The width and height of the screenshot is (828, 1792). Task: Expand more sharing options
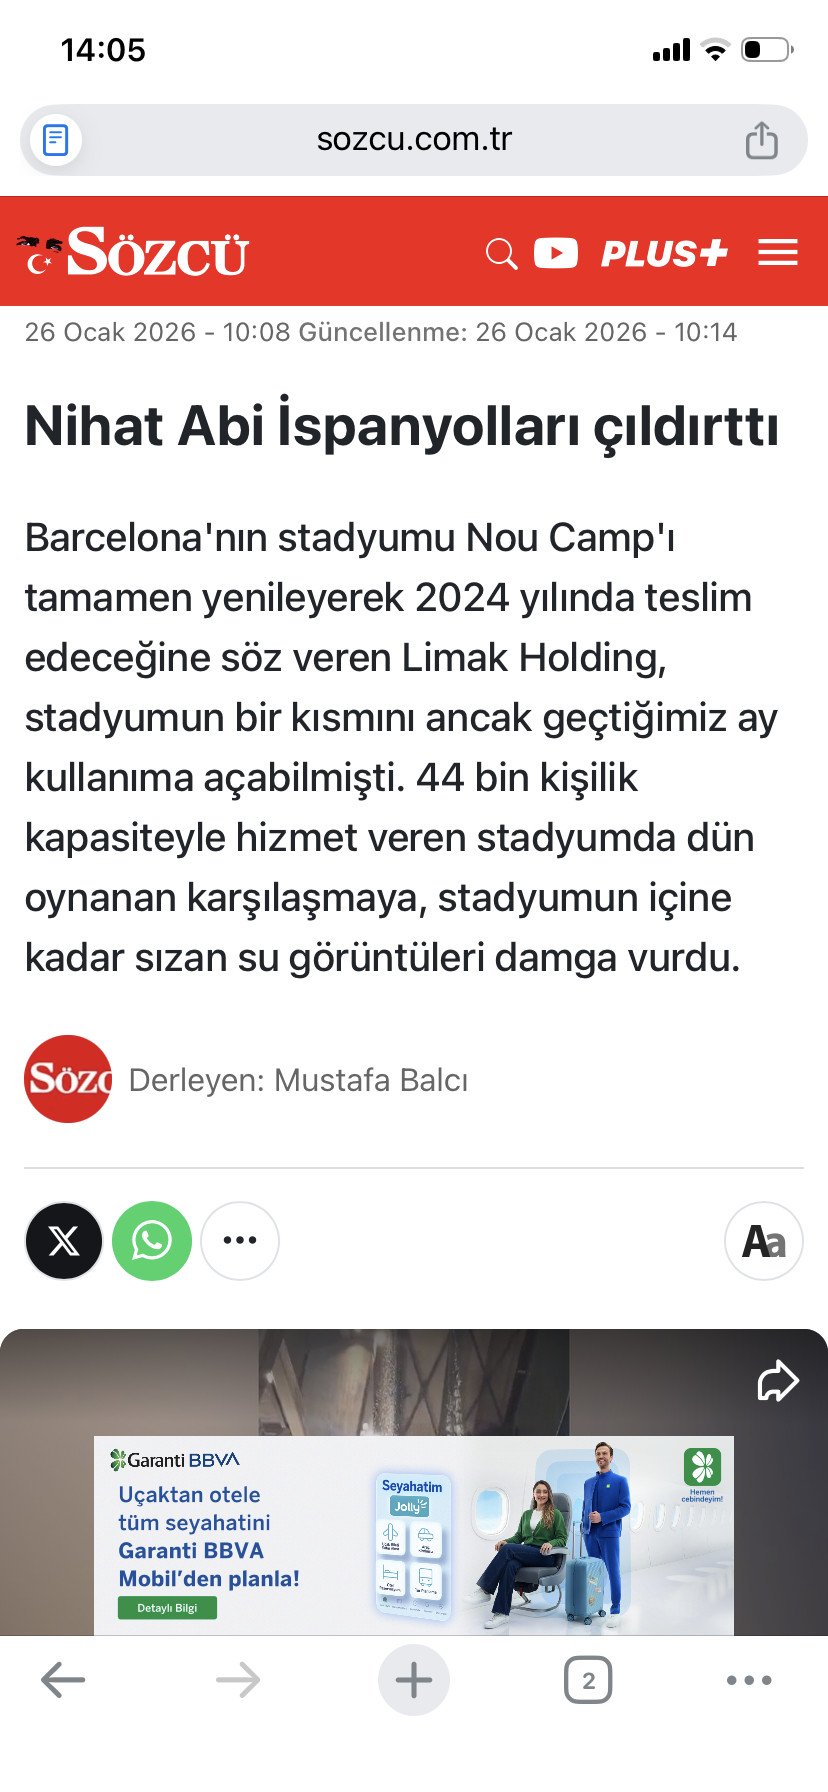pyautogui.click(x=240, y=1241)
